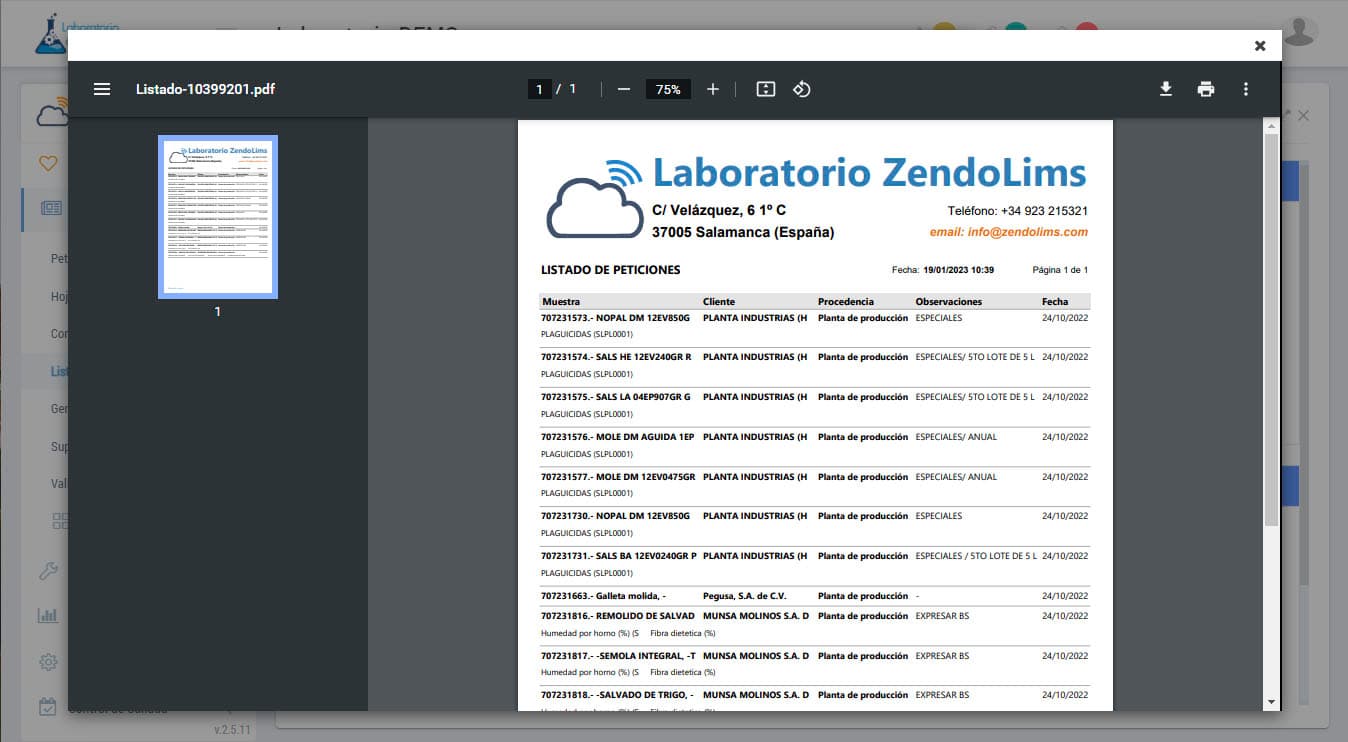Click the Fecha column header
This screenshot has width=1348, height=742.
pyautogui.click(x=1055, y=301)
